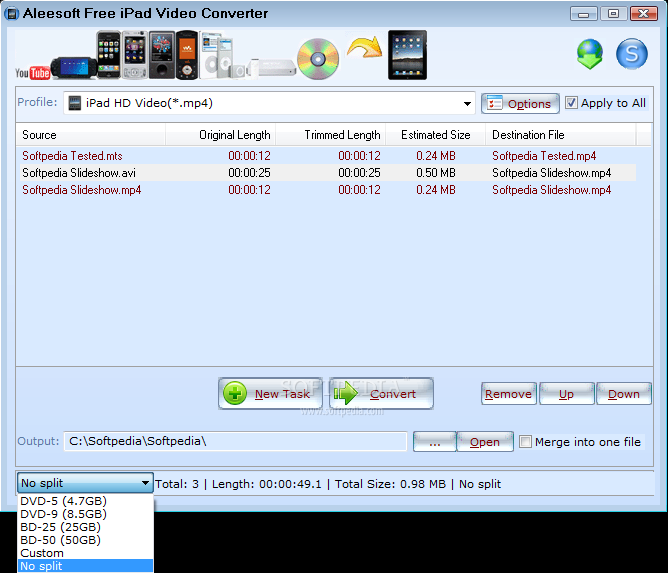Select Softpedia Slideshow.avi source row
The width and height of the screenshot is (668, 573).
[x=328, y=173]
